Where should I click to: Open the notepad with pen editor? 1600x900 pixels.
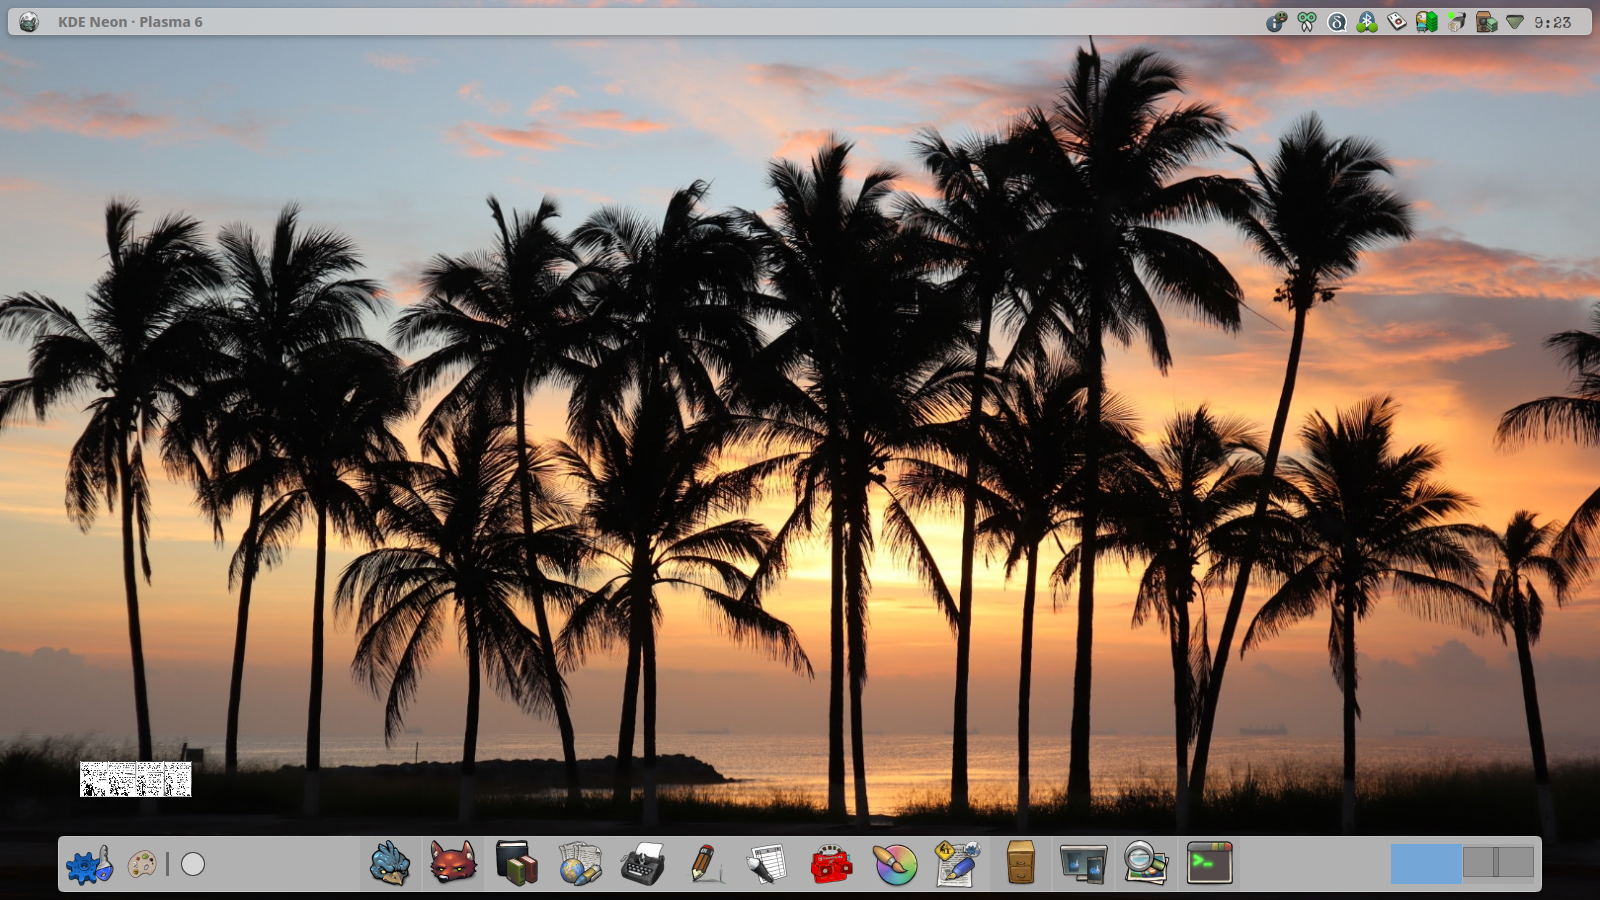click(957, 863)
